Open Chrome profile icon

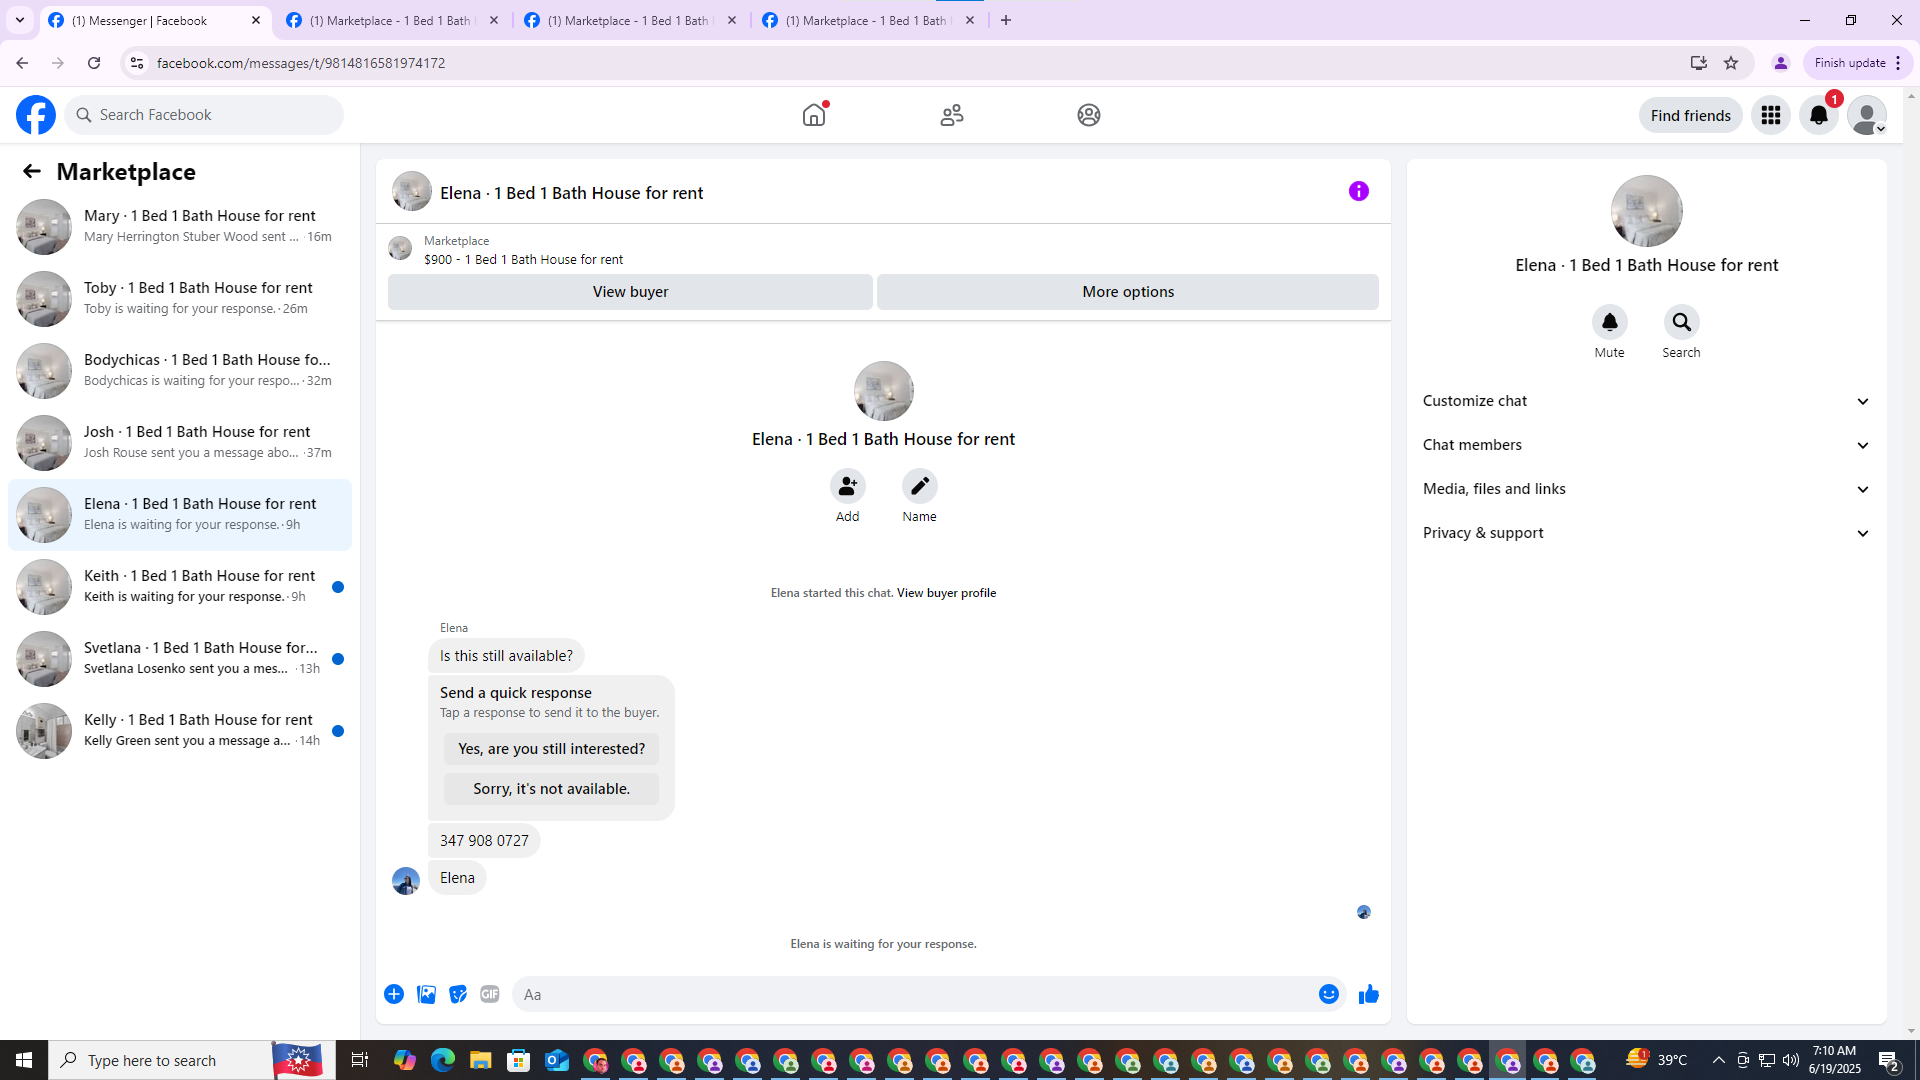click(1780, 63)
